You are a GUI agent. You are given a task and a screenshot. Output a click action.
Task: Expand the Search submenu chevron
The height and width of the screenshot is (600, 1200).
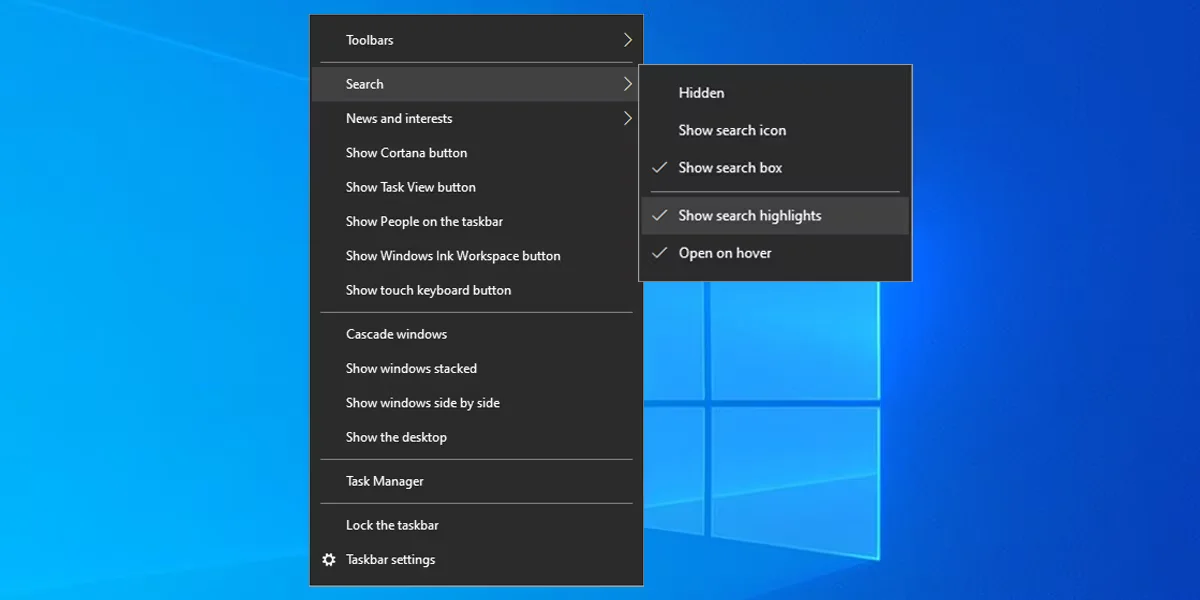(627, 84)
